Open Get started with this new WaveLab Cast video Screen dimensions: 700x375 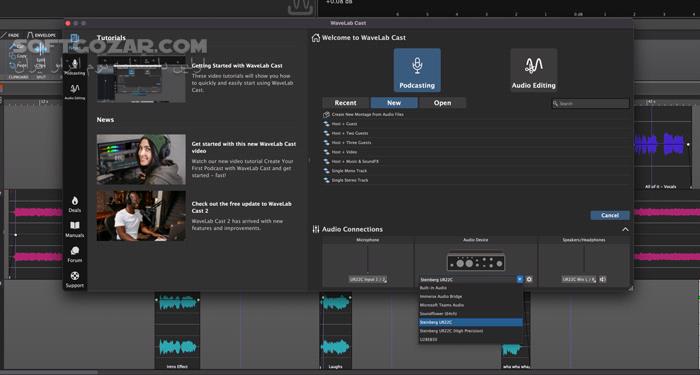tap(244, 148)
